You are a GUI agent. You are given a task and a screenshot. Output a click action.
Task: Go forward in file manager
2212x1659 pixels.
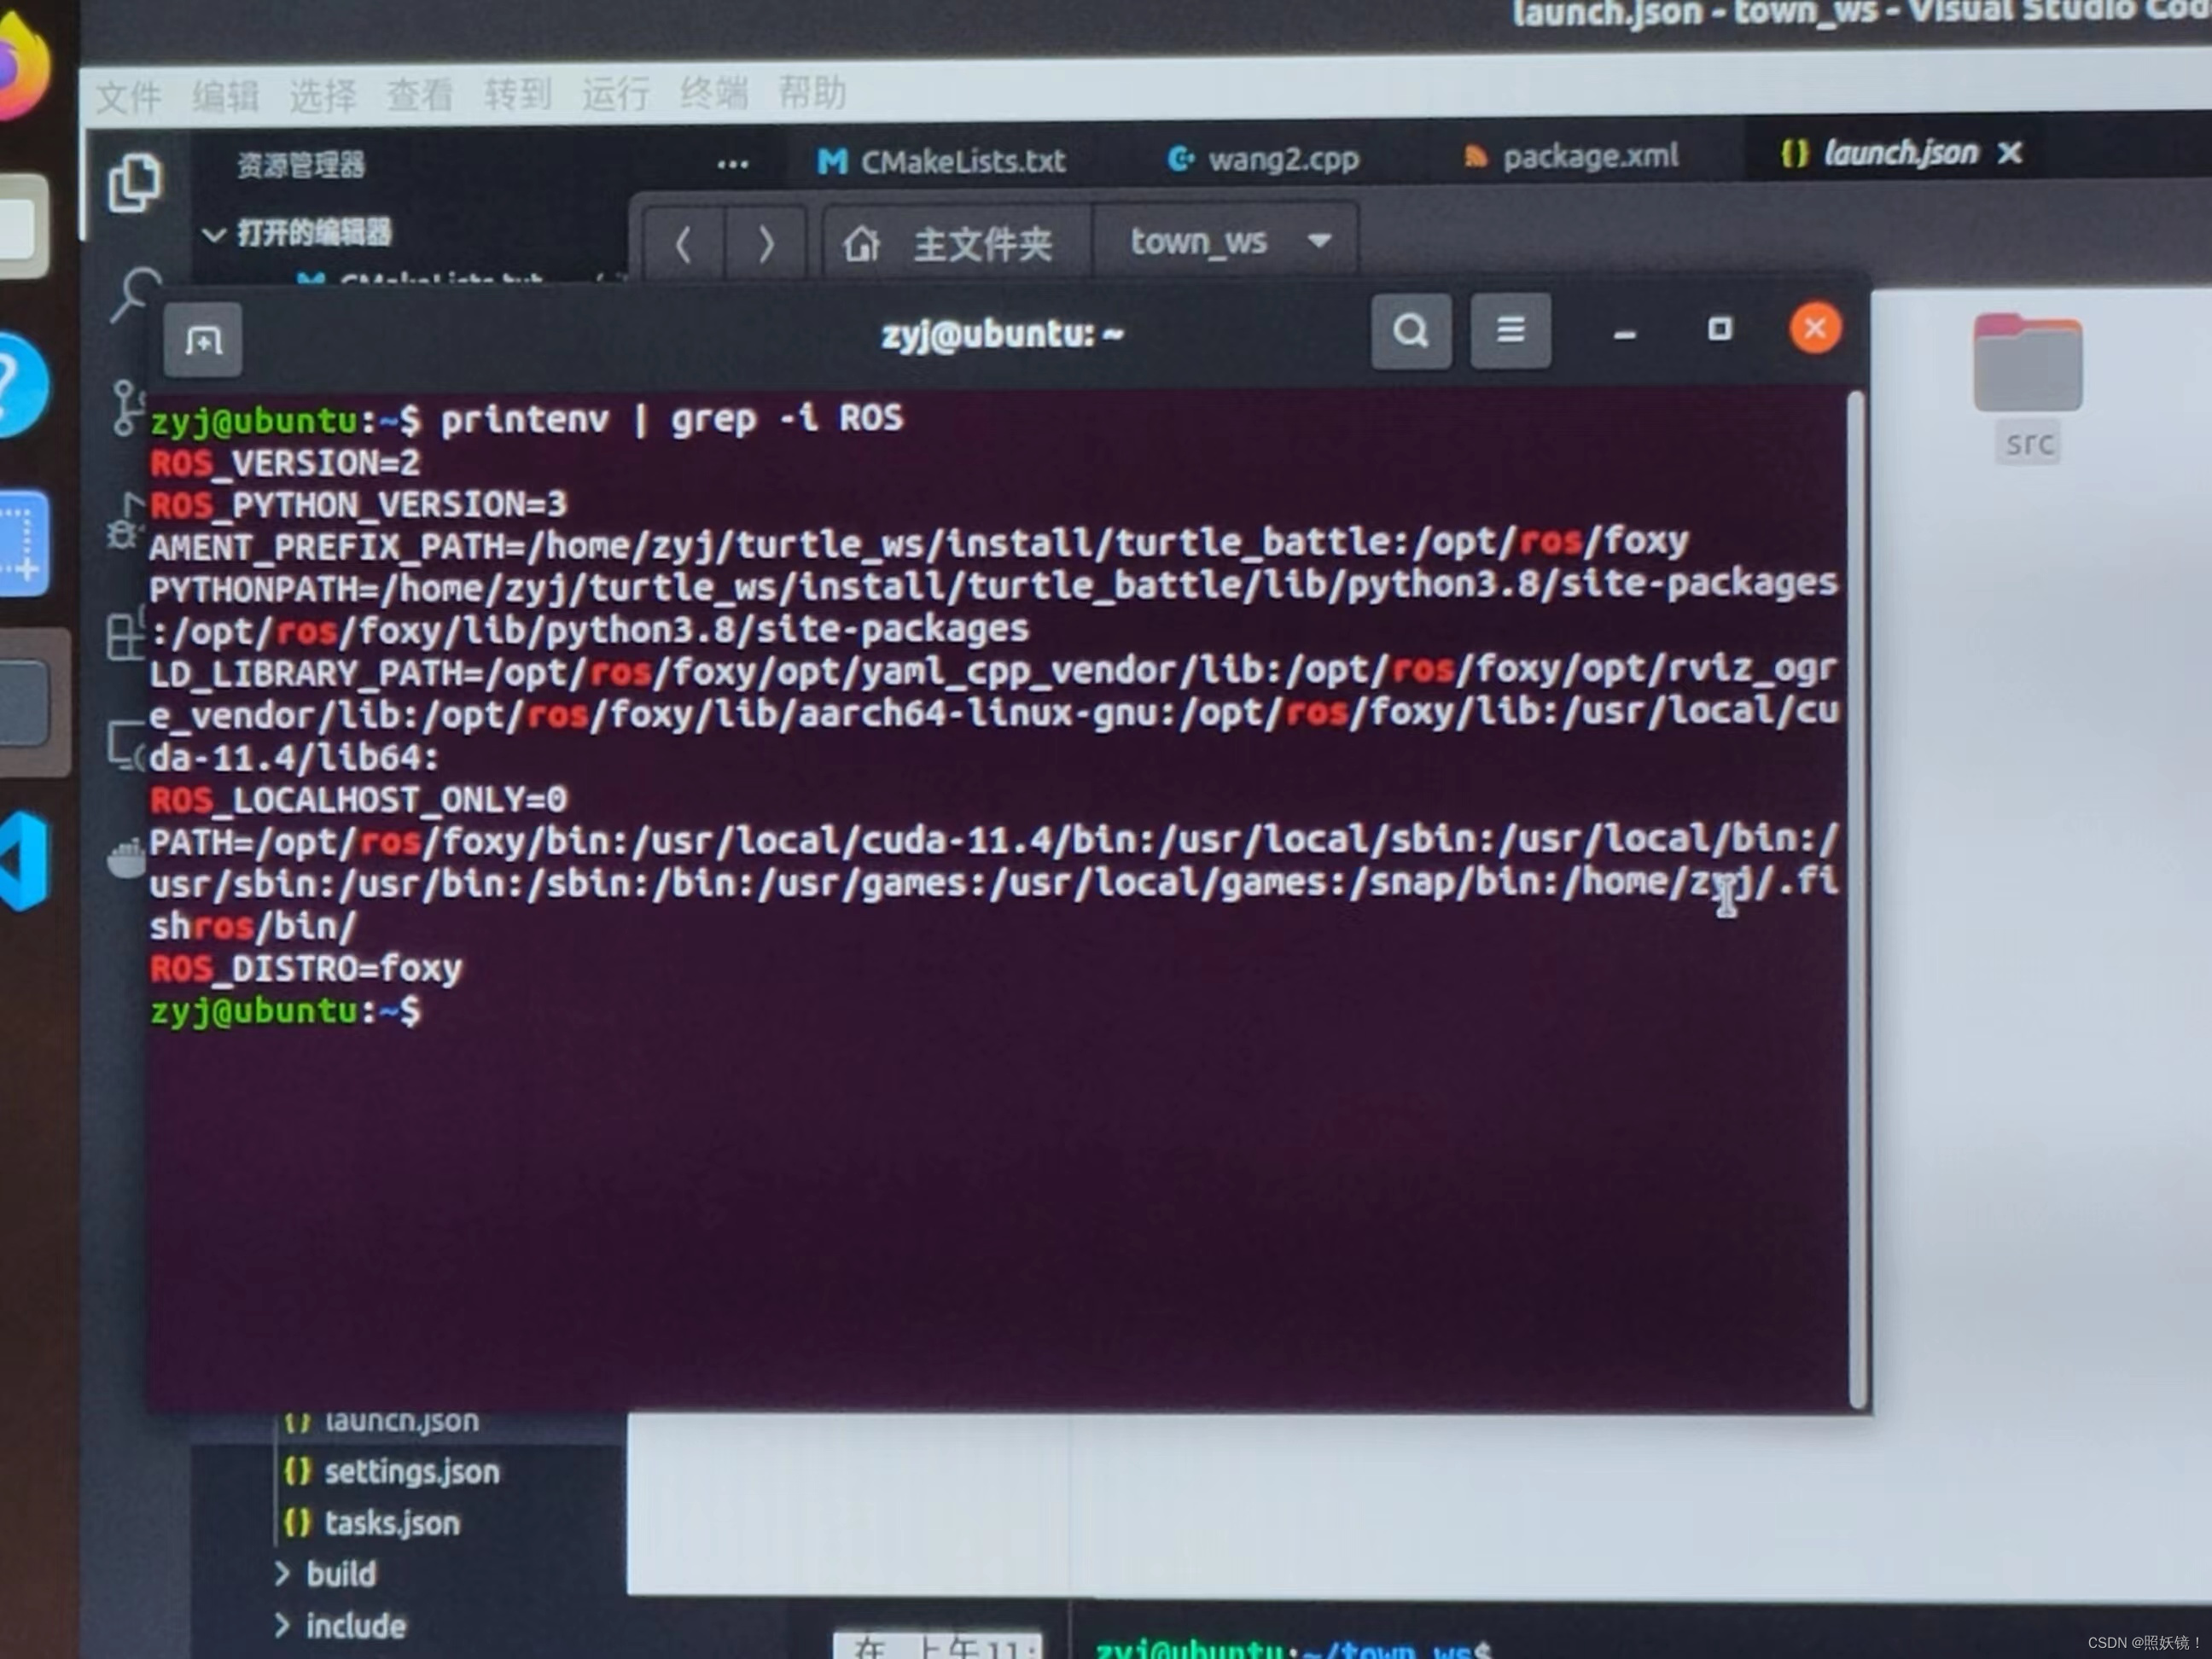[x=766, y=245]
